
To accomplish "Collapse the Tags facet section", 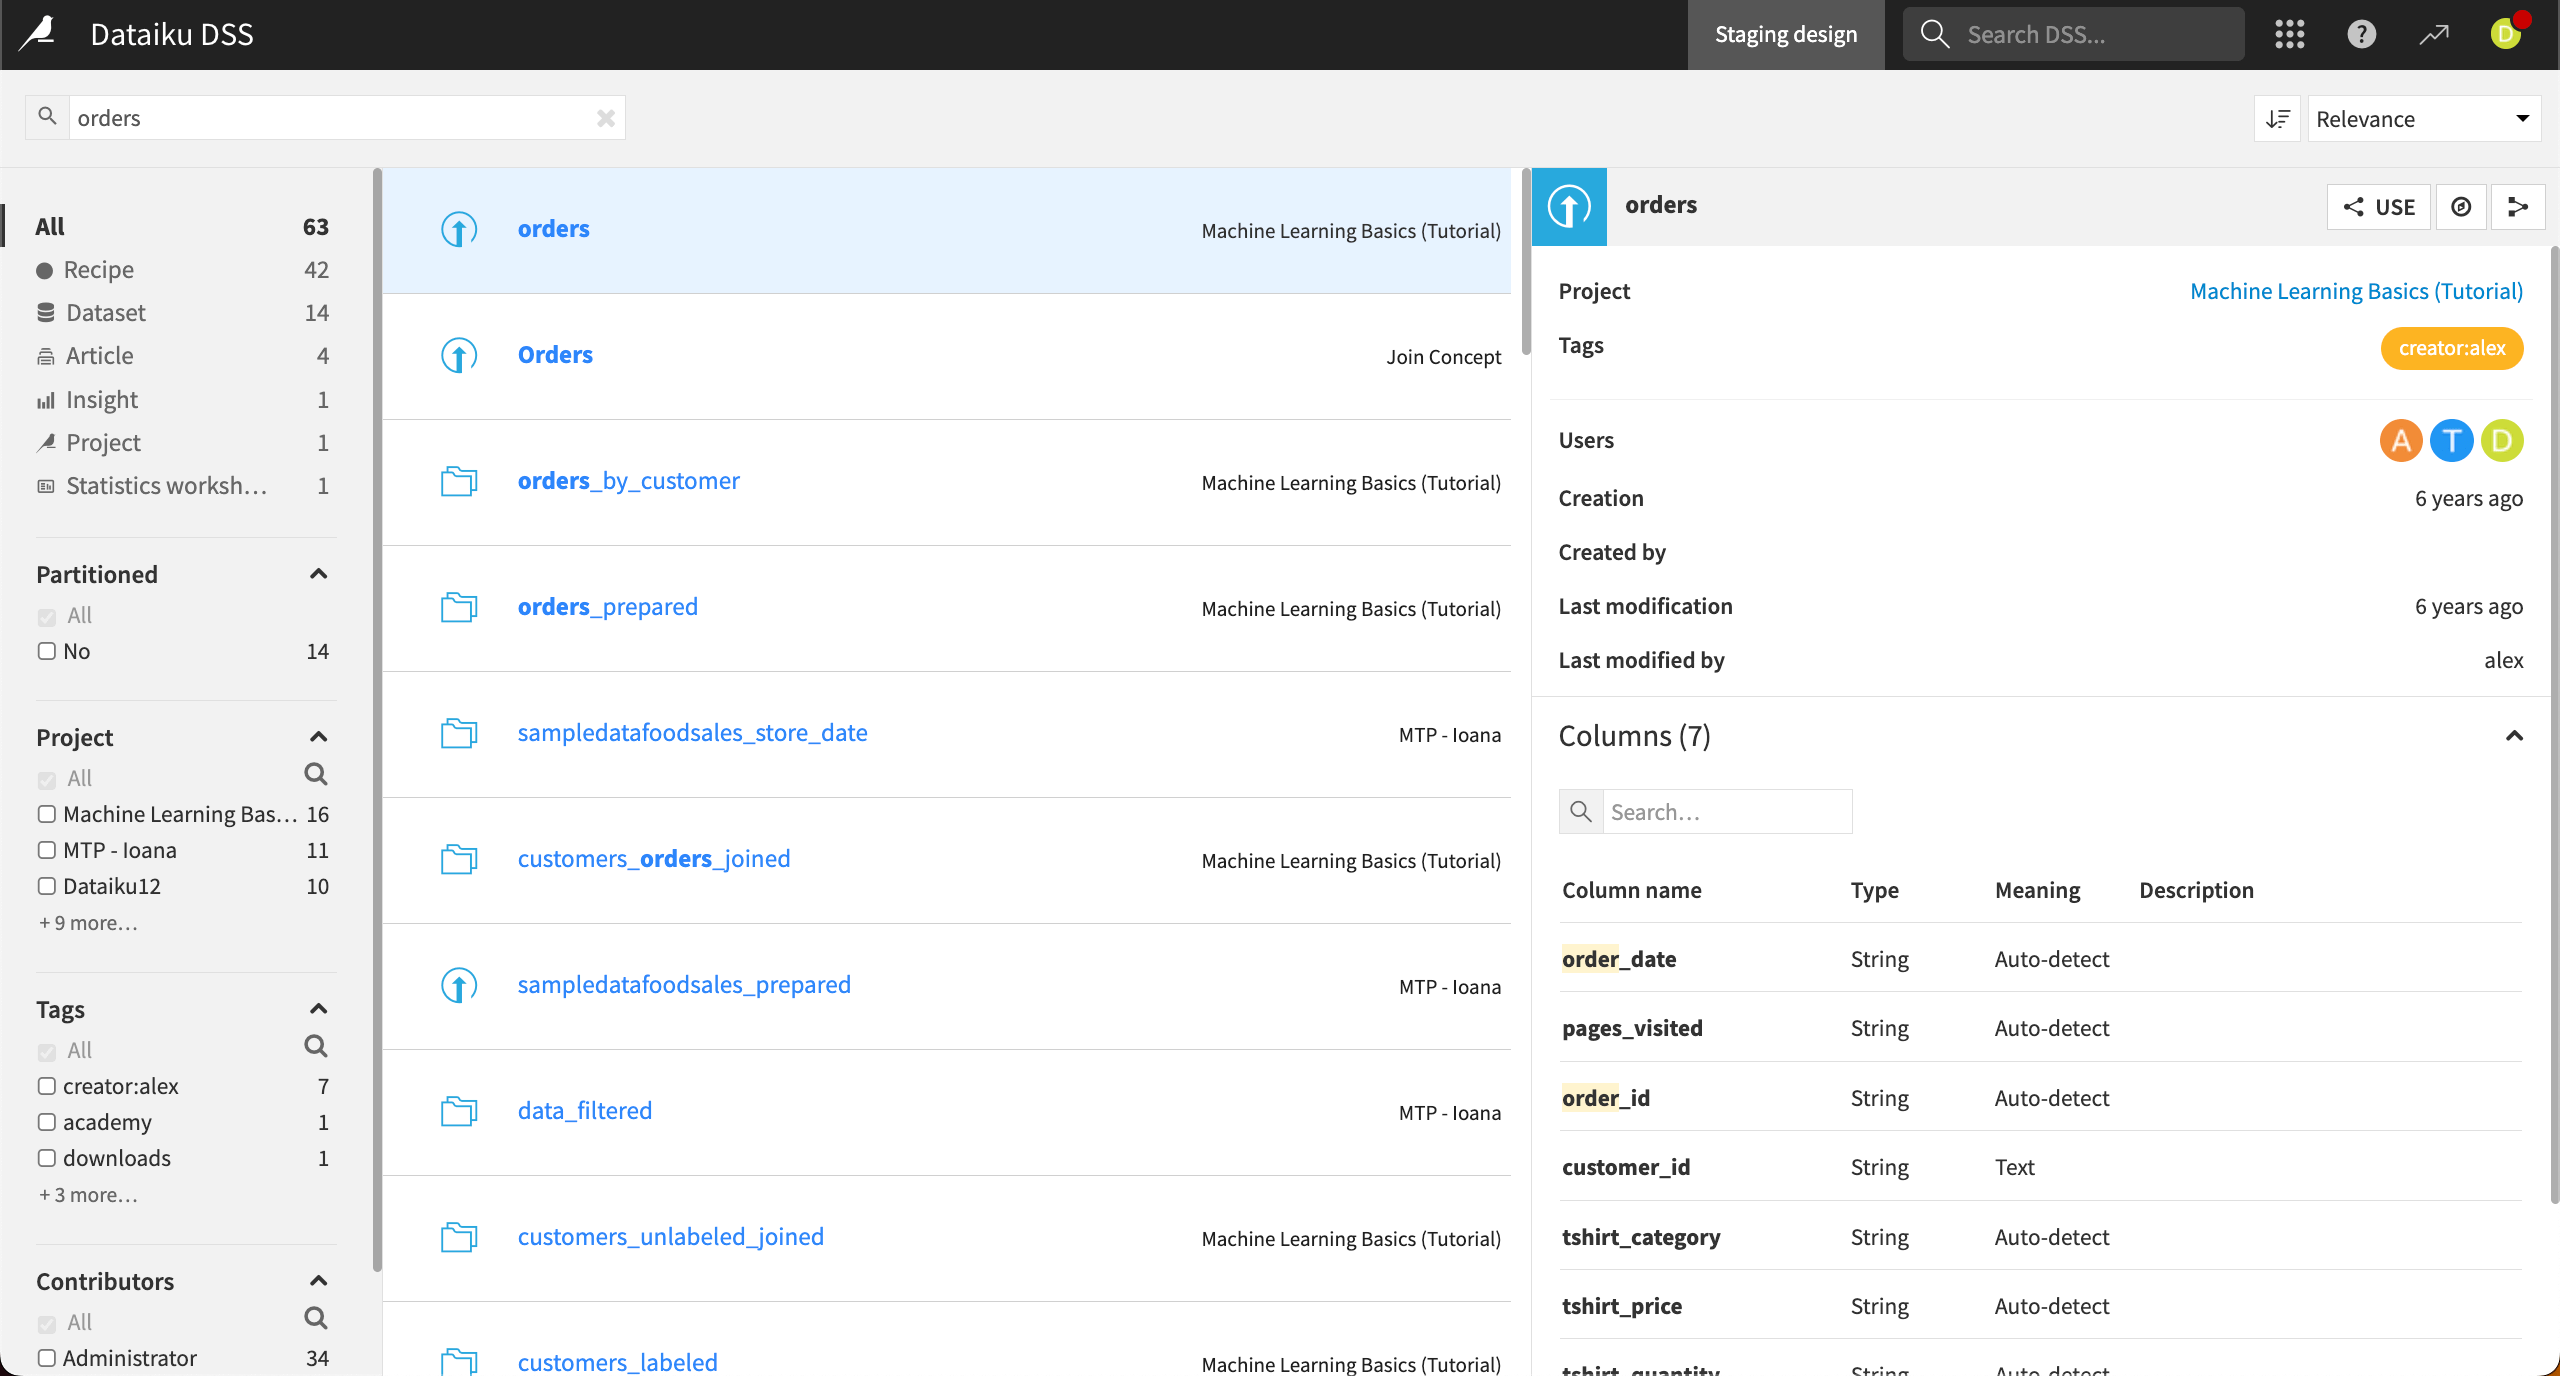I will [318, 1009].
